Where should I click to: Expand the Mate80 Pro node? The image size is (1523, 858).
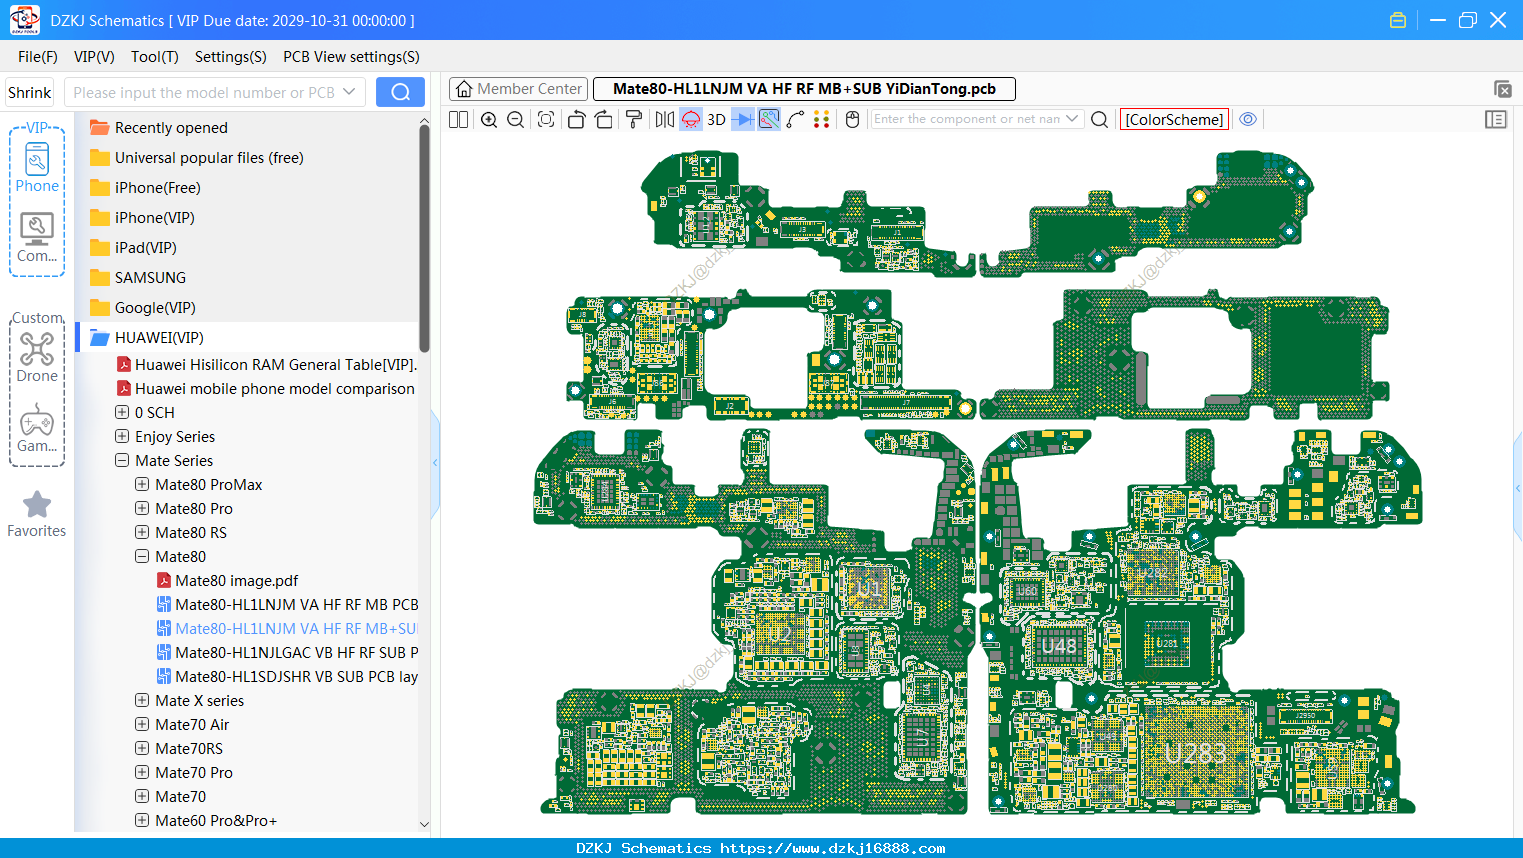click(x=142, y=508)
